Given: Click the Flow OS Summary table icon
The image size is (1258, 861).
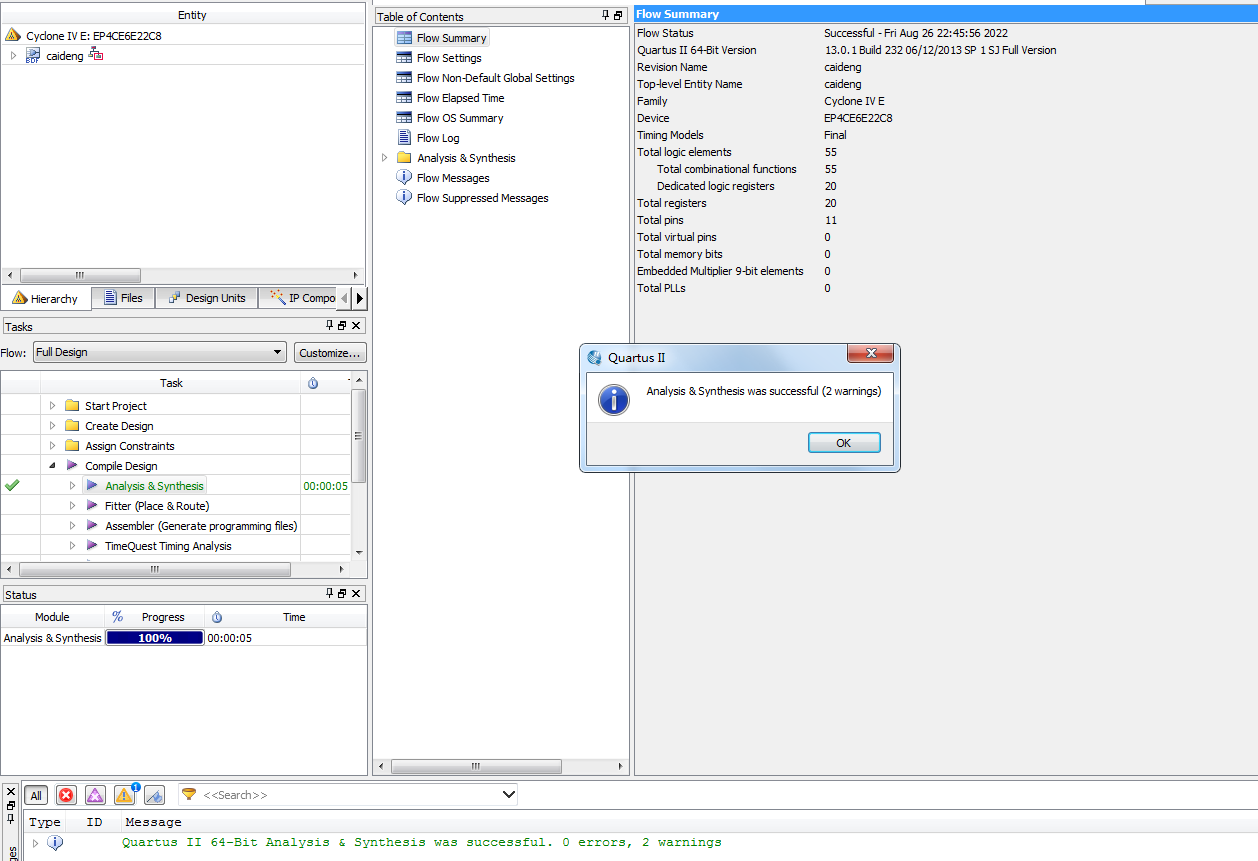Looking at the screenshot, I should [404, 118].
